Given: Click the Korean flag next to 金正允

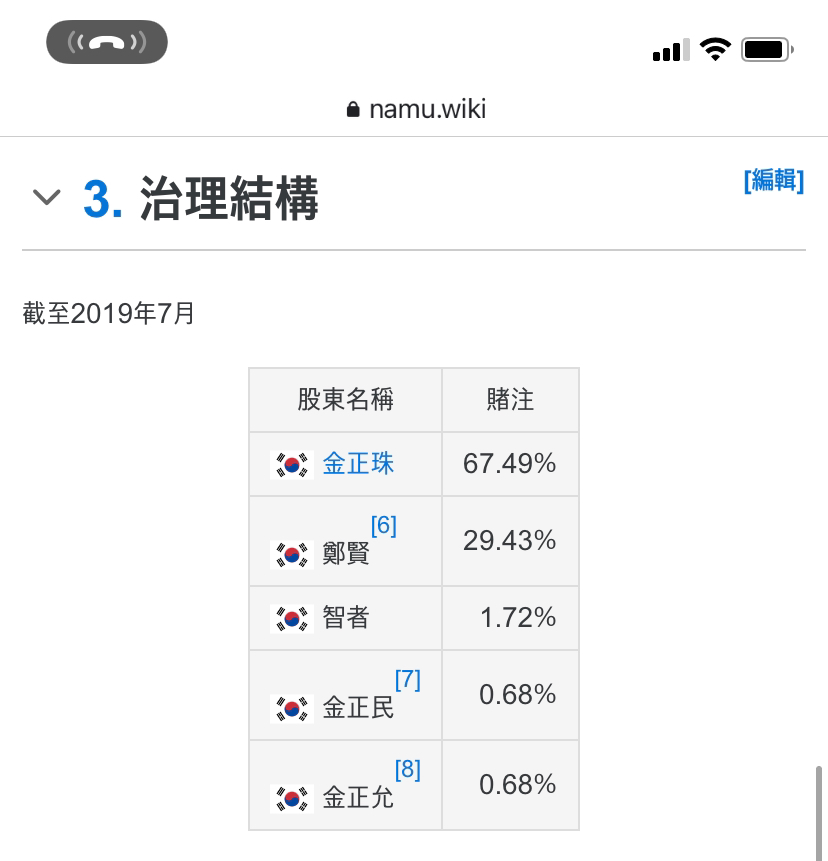Looking at the screenshot, I should tap(292, 798).
